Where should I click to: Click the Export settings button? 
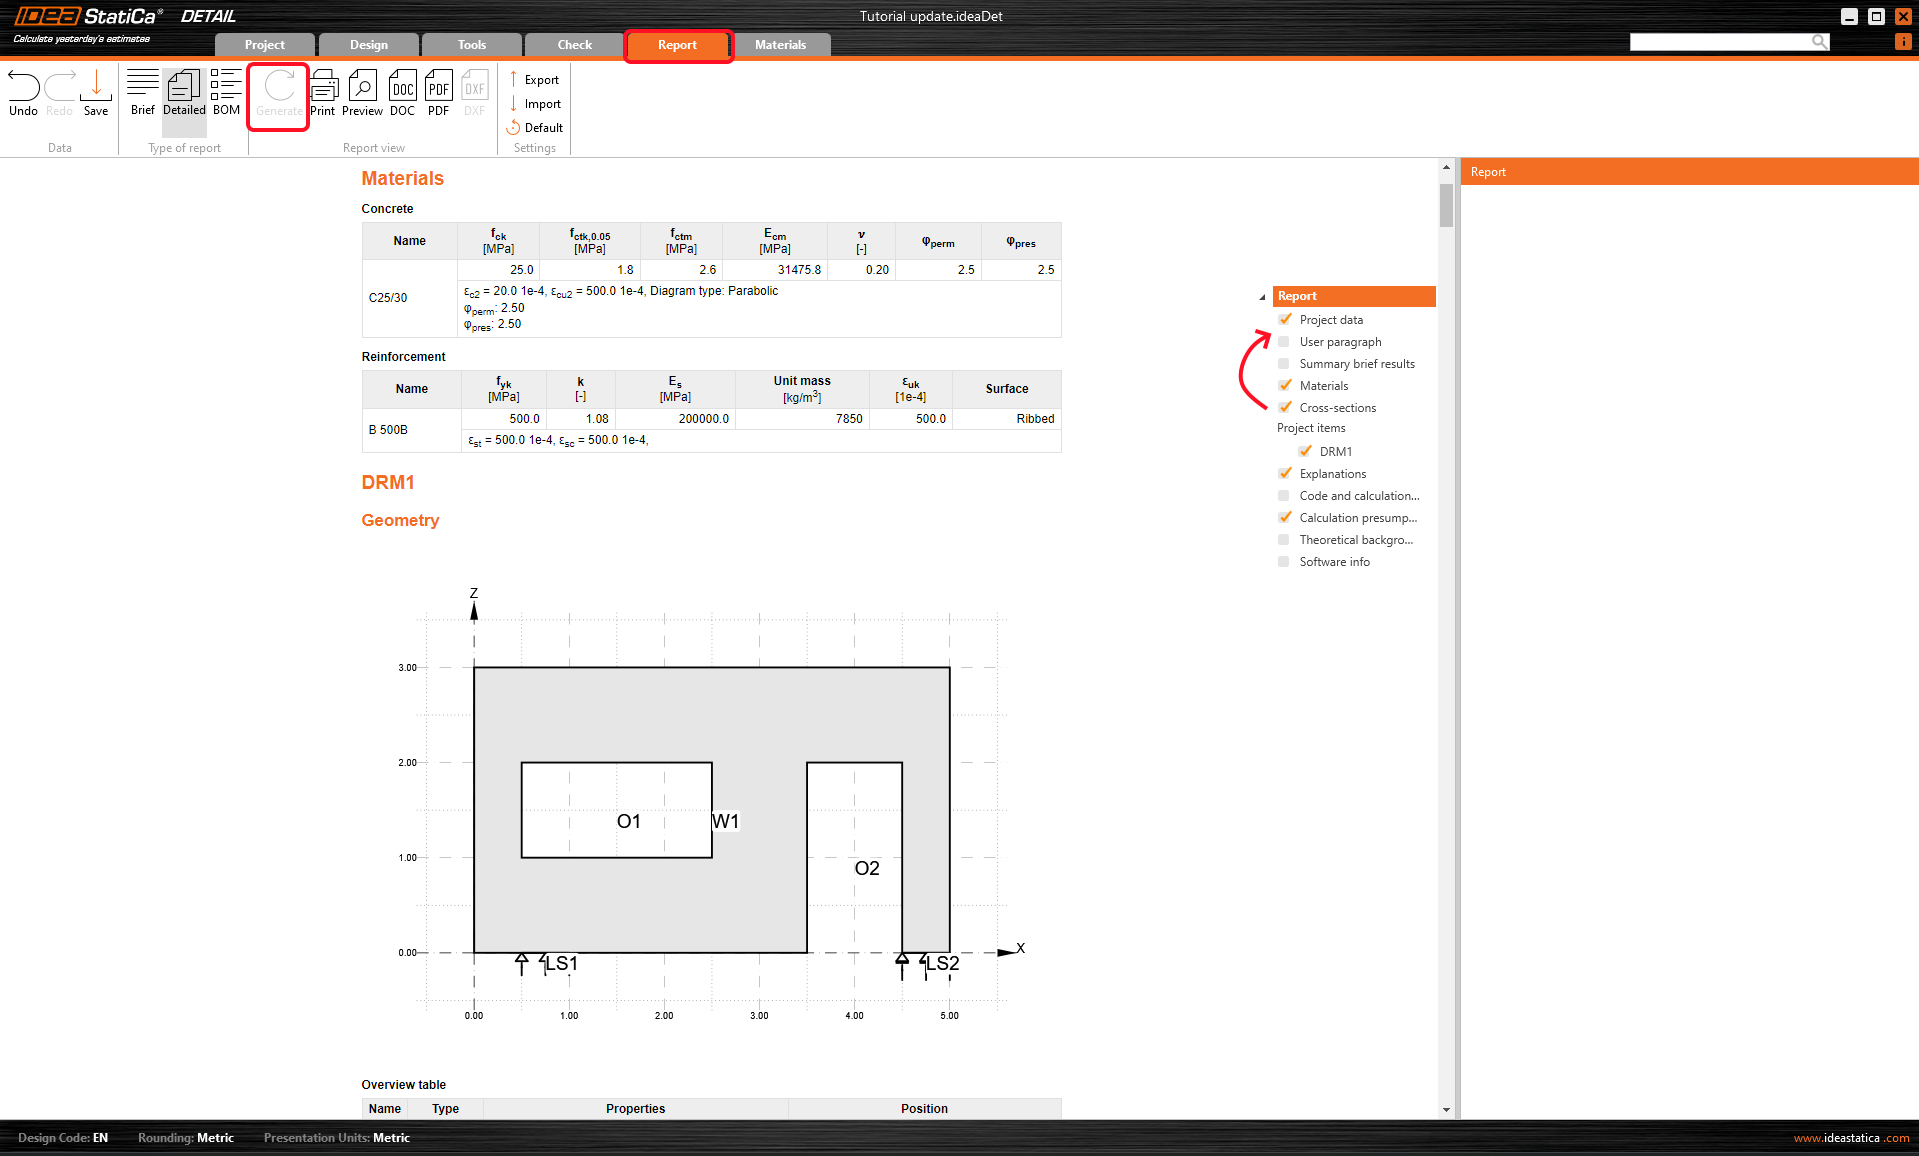pyautogui.click(x=534, y=80)
